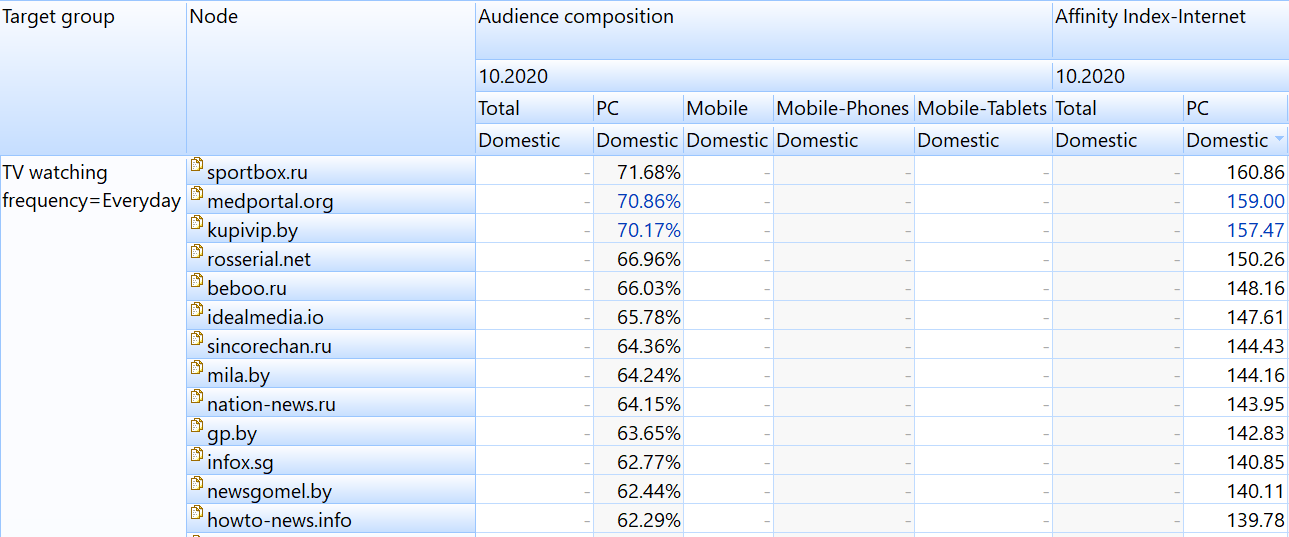Click the page icon next to kupivip.by
This screenshot has height=537, width=1289.
coord(197,223)
